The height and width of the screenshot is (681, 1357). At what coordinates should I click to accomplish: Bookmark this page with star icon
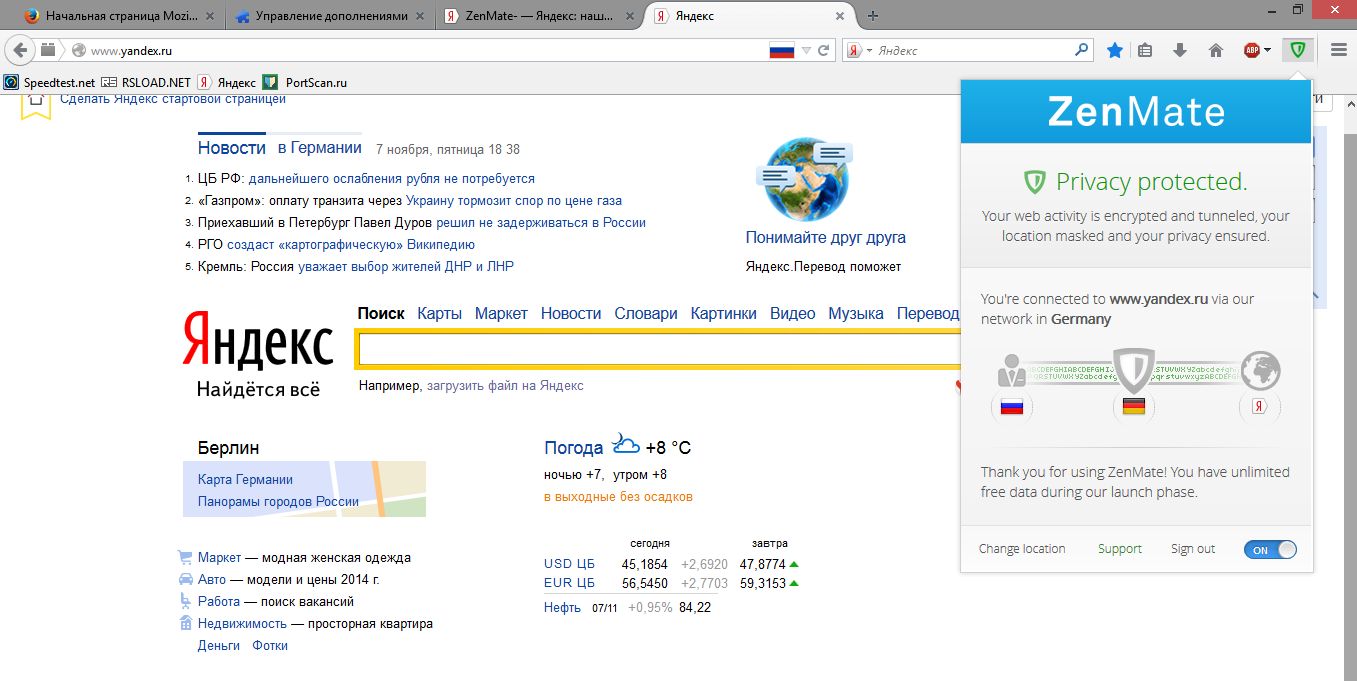[x=1115, y=50]
